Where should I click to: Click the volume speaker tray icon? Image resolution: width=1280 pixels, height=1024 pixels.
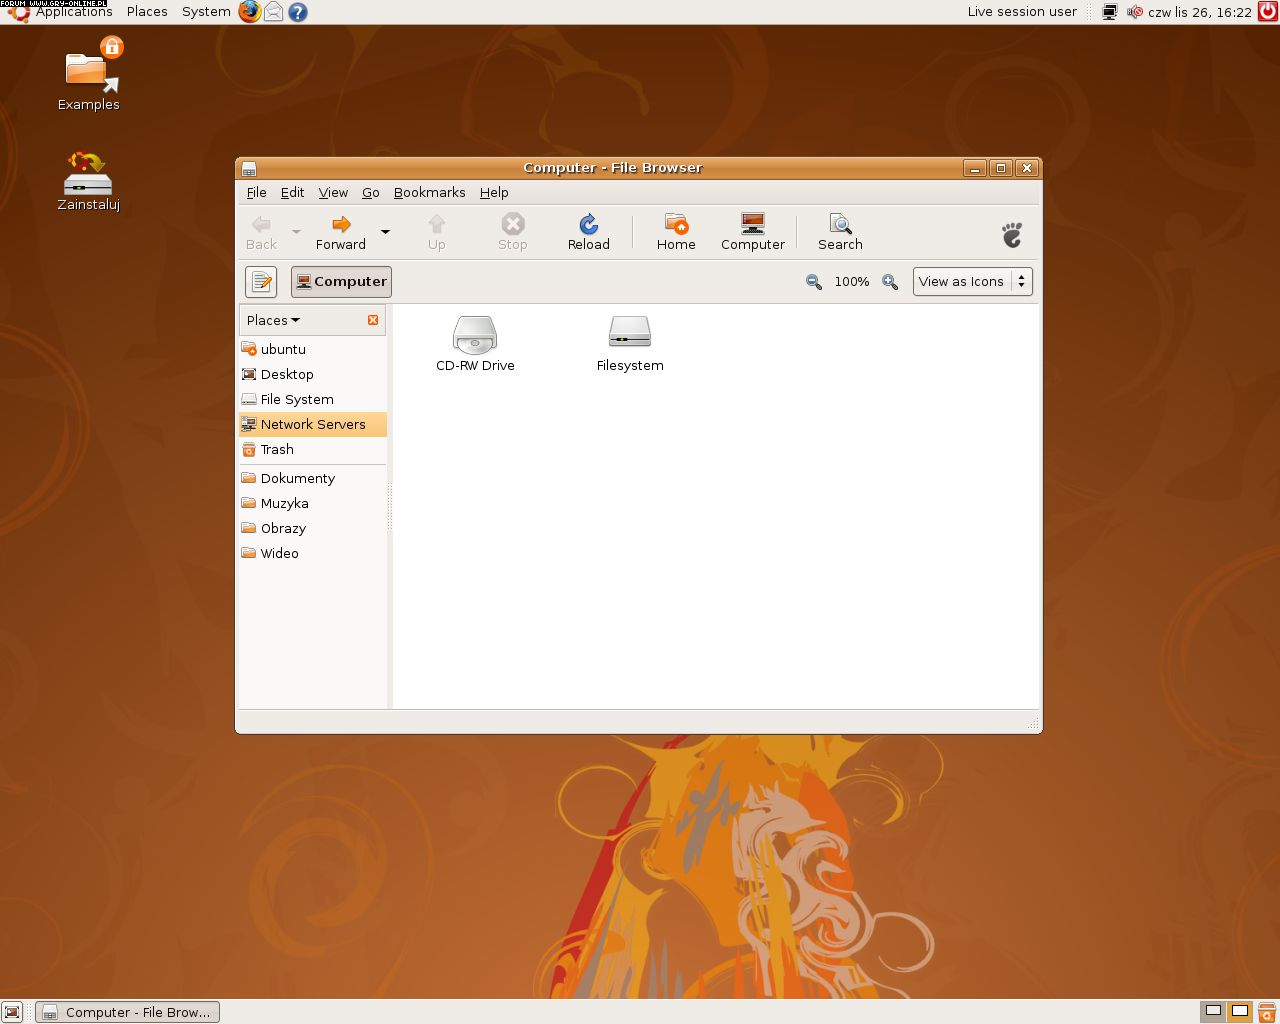click(1134, 12)
